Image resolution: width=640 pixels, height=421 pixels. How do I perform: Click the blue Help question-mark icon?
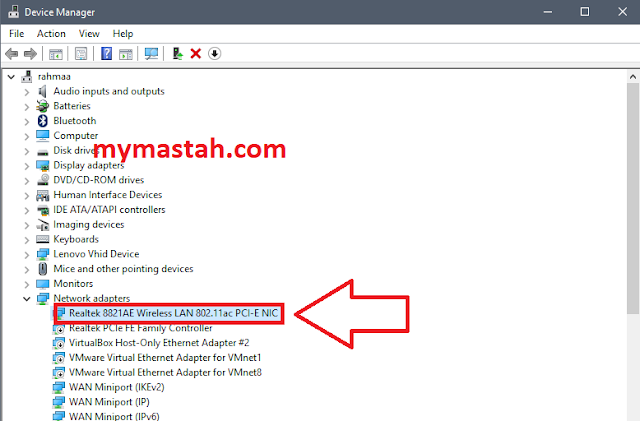tap(107, 53)
